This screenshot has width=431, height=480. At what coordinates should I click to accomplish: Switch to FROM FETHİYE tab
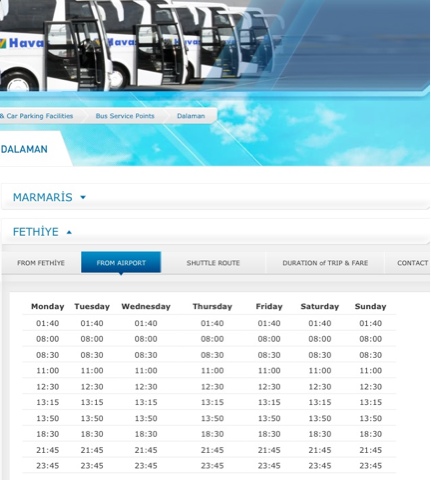[41, 263]
